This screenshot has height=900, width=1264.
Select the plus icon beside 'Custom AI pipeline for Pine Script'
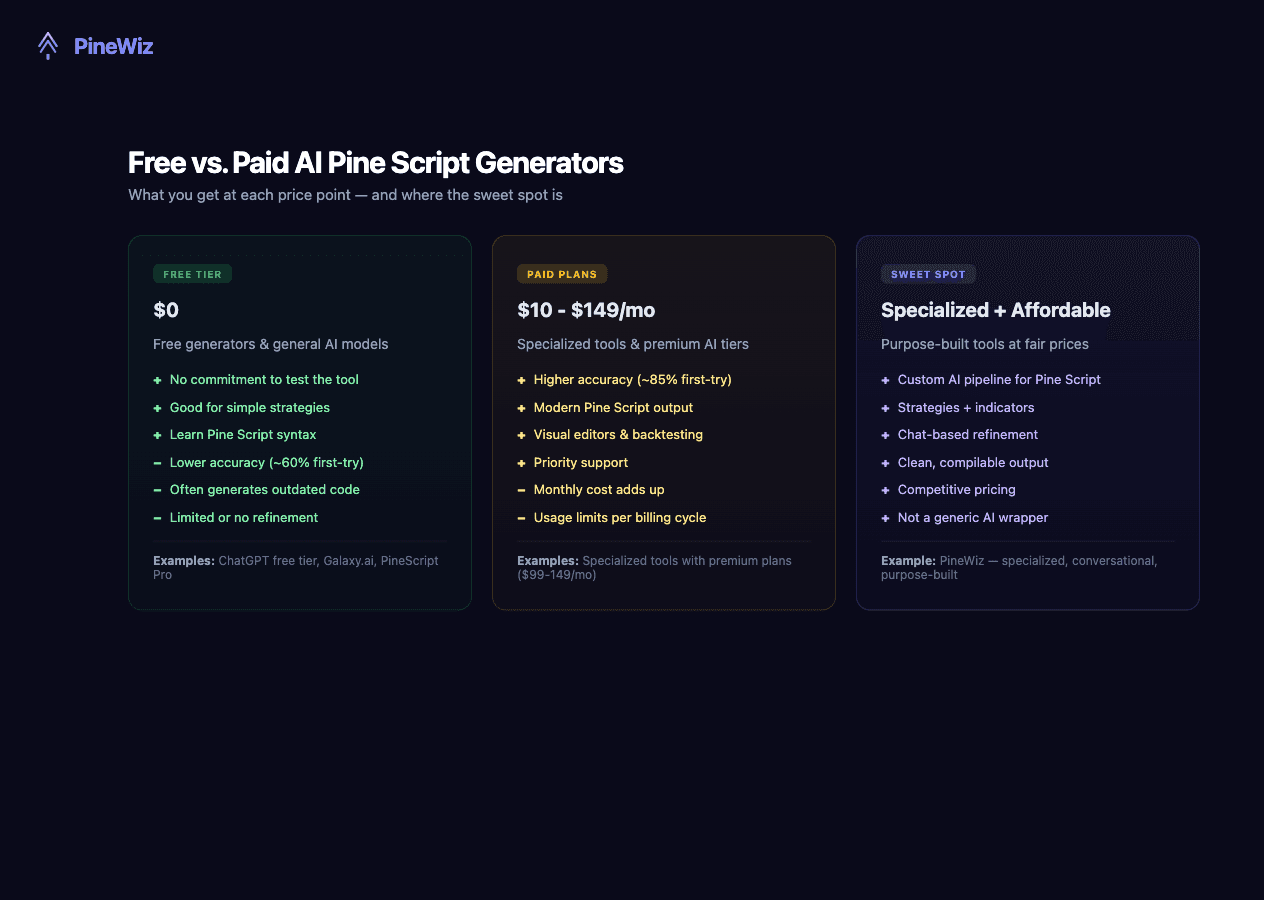(x=885, y=379)
